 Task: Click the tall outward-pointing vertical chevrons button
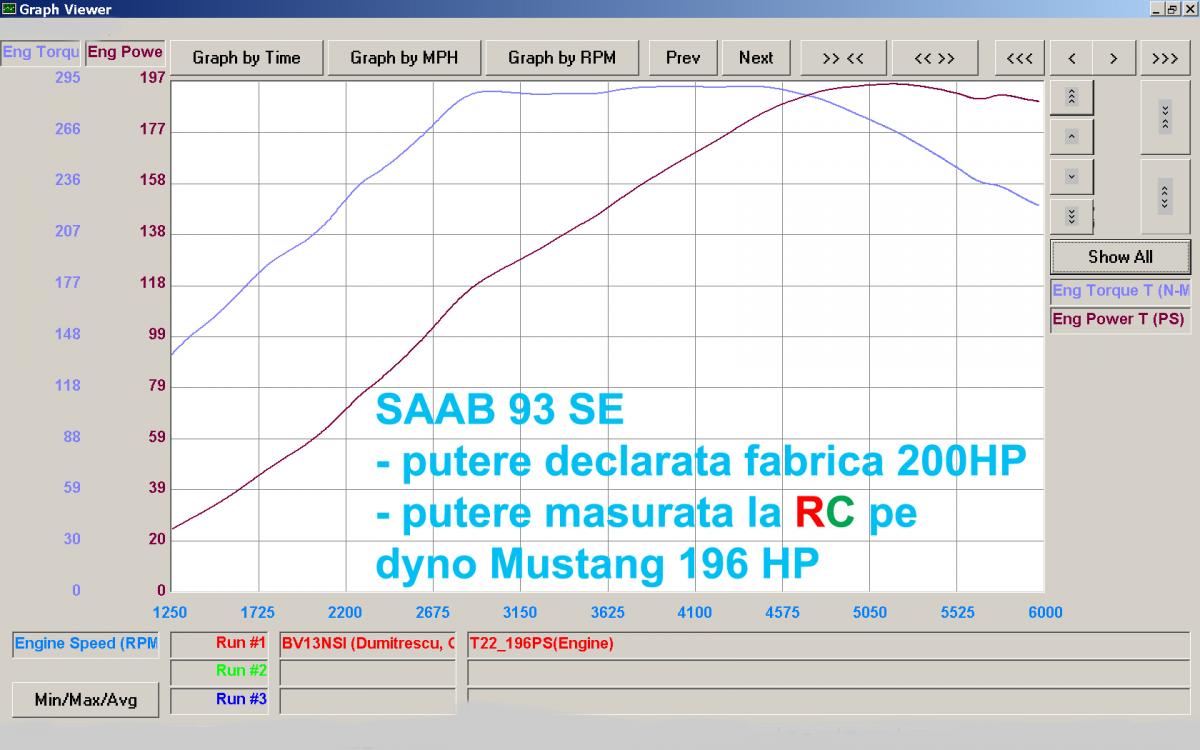(x=1165, y=197)
